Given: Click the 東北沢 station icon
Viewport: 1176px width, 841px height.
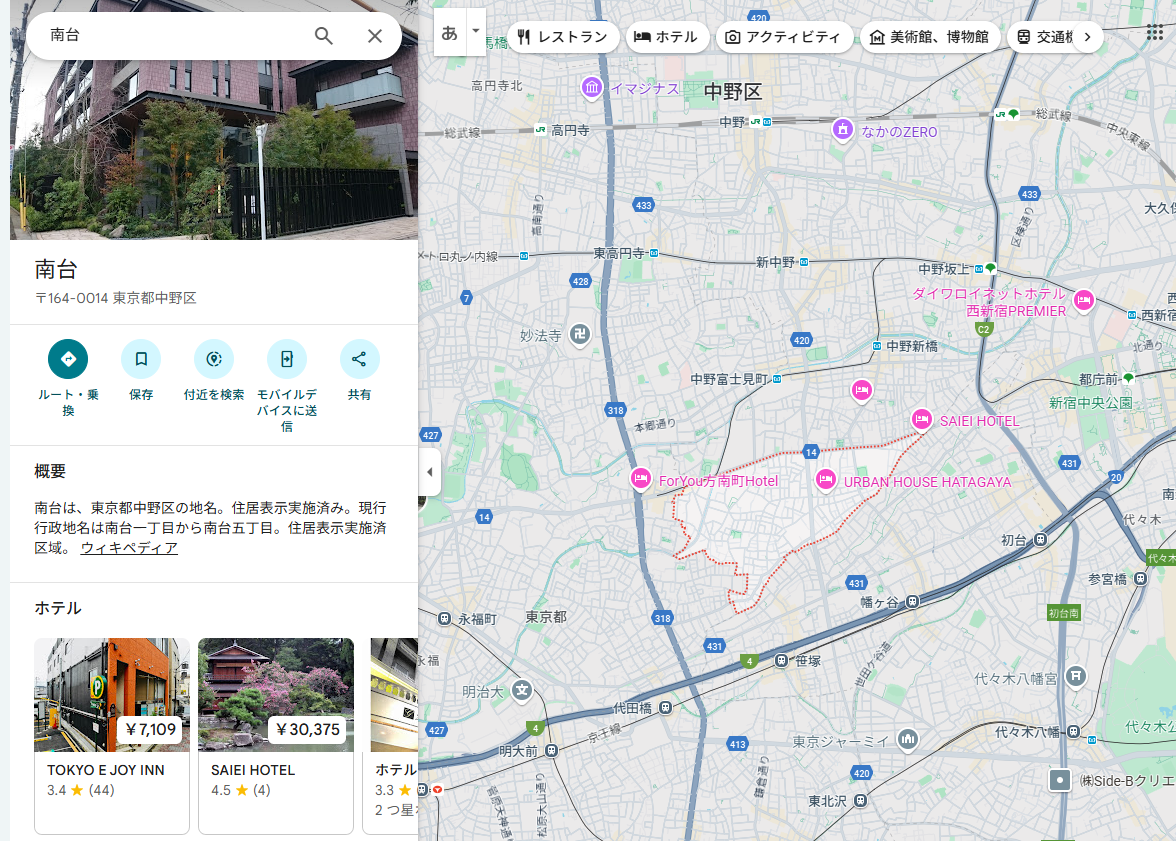Looking at the screenshot, I should coord(860,800).
